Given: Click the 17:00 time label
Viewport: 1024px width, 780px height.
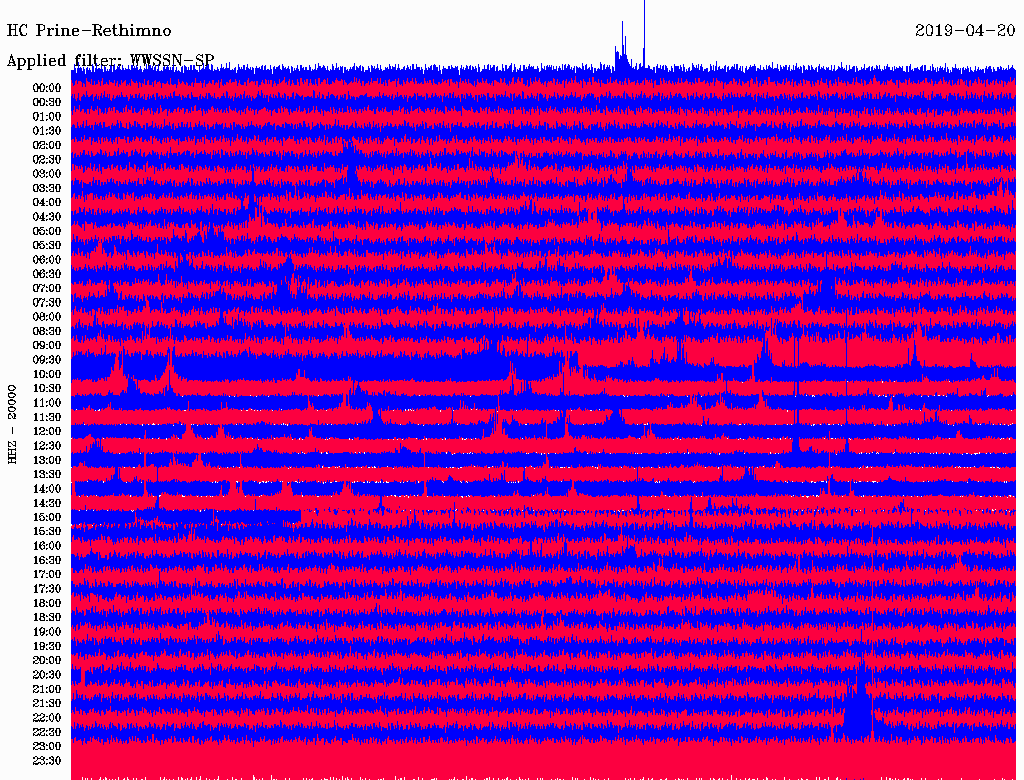Looking at the screenshot, I should click(x=47, y=574).
